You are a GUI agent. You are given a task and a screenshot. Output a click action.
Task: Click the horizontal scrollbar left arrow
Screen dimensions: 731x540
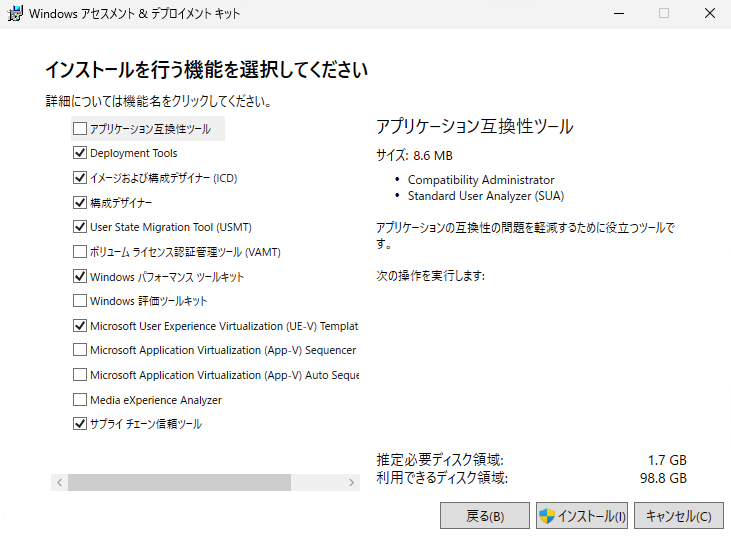59,483
